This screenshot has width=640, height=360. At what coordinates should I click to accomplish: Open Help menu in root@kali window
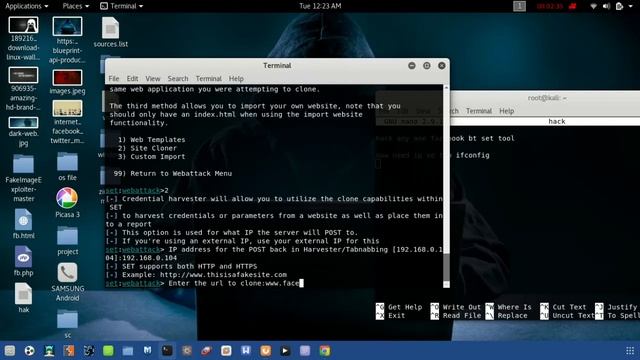507,111
